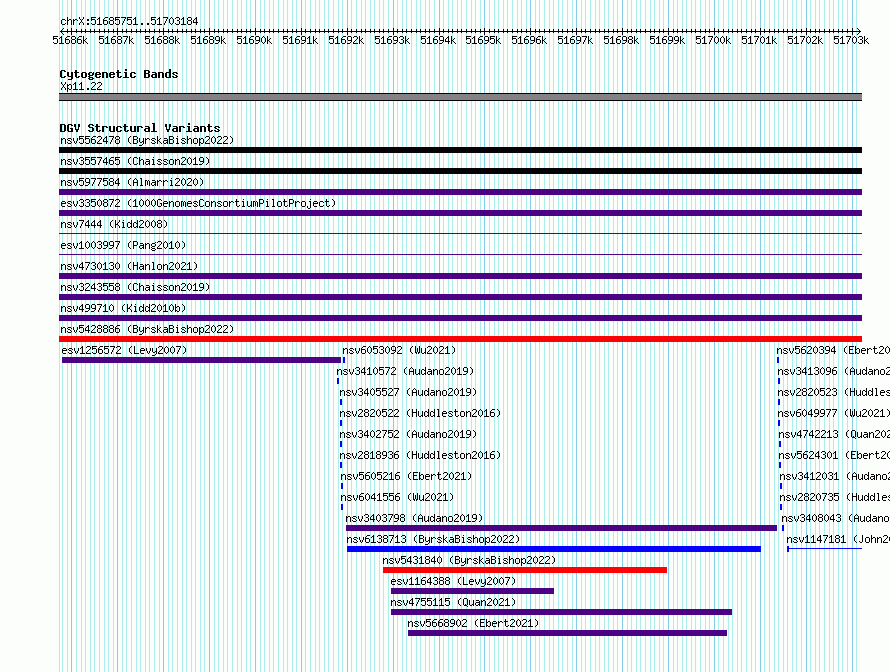Select the purple bar under esv1256572
This screenshot has width=890, height=672.
(201, 360)
